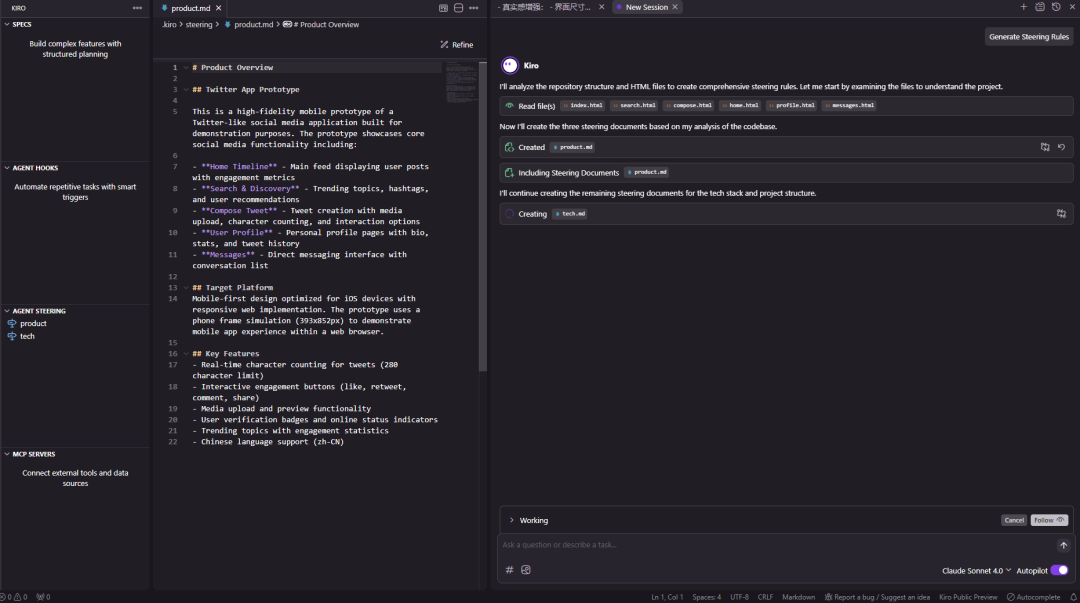
Task: Switch to the product.md editor tab
Action: coord(190,8)
